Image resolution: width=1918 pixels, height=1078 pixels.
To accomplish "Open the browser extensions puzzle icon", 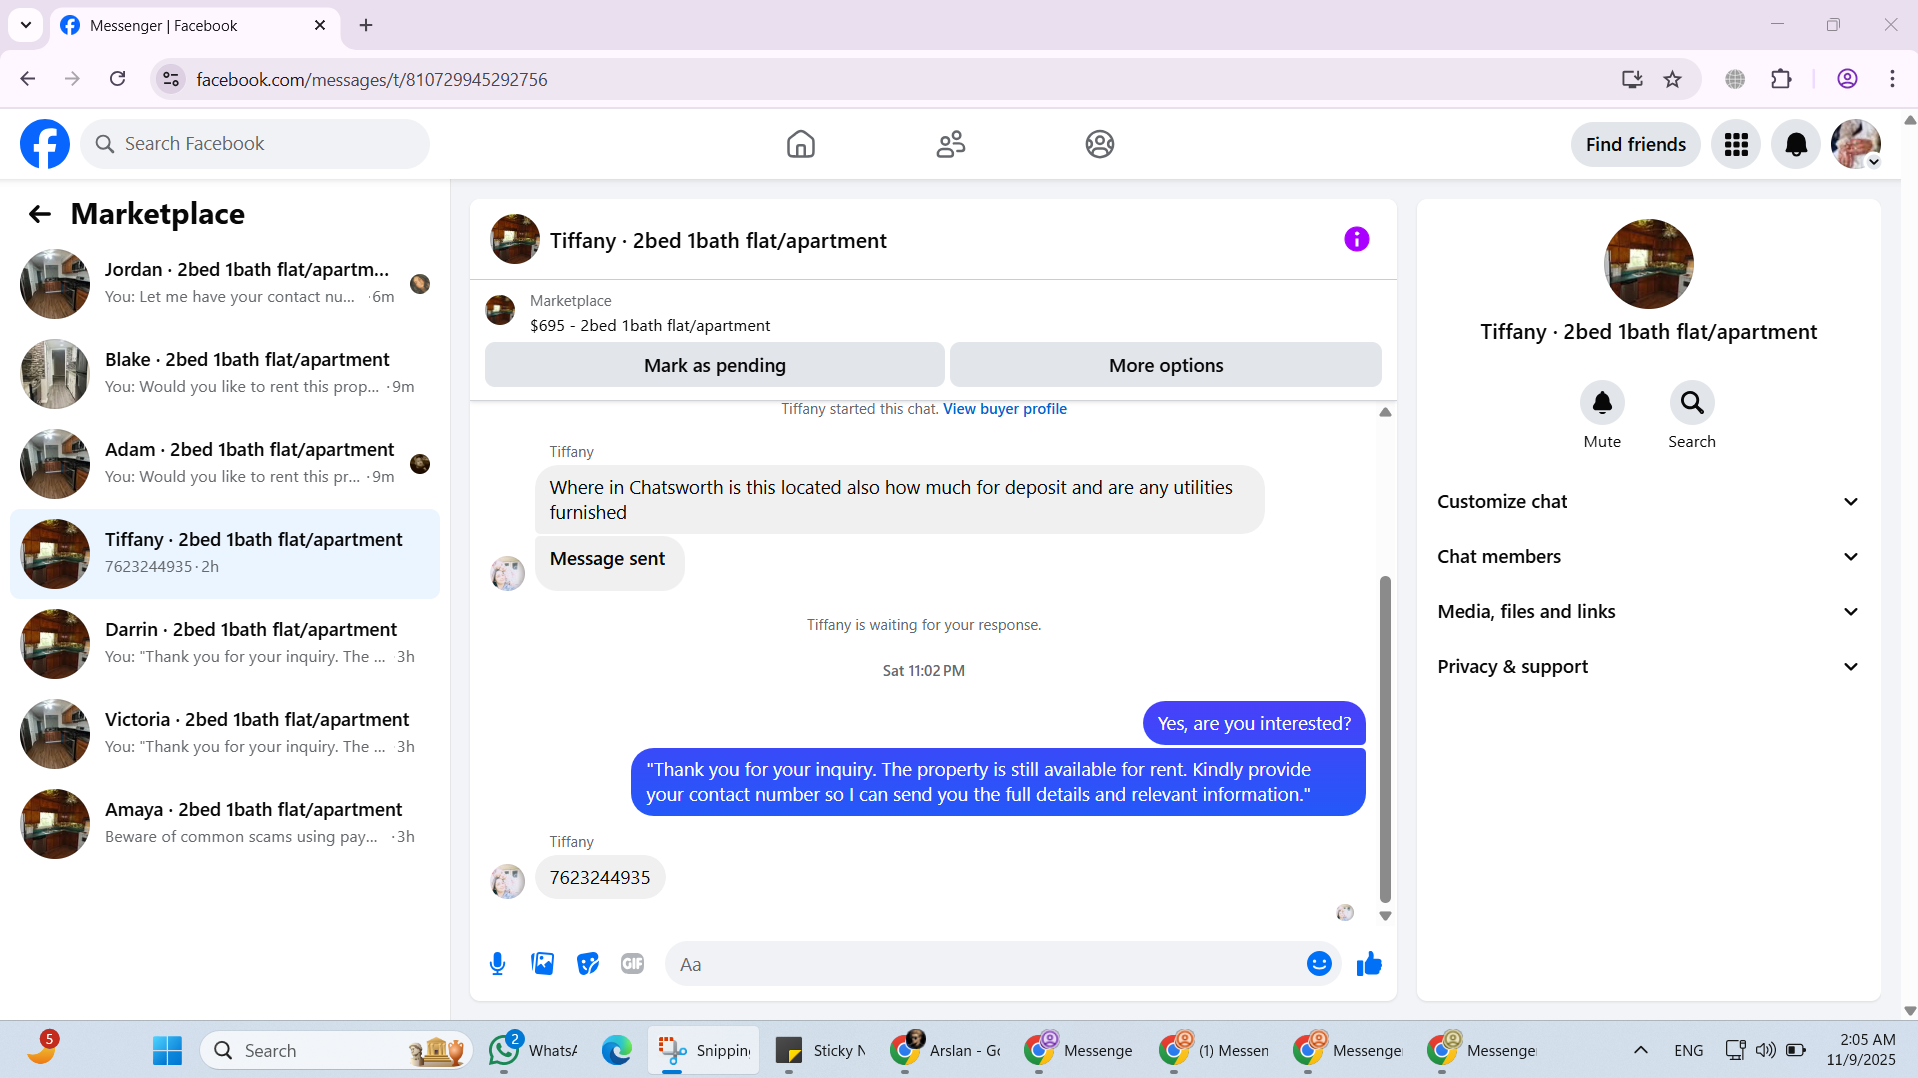I will click(1781, 79).
